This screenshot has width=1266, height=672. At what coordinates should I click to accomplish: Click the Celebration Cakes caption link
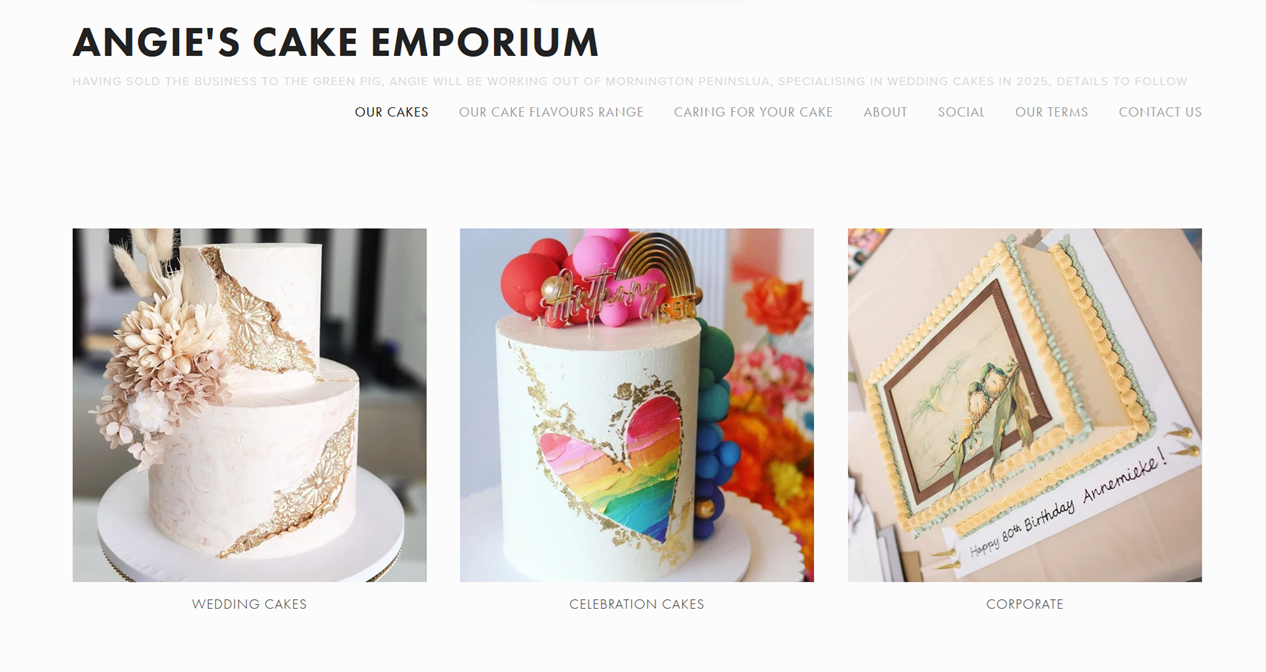pos(637,604)
